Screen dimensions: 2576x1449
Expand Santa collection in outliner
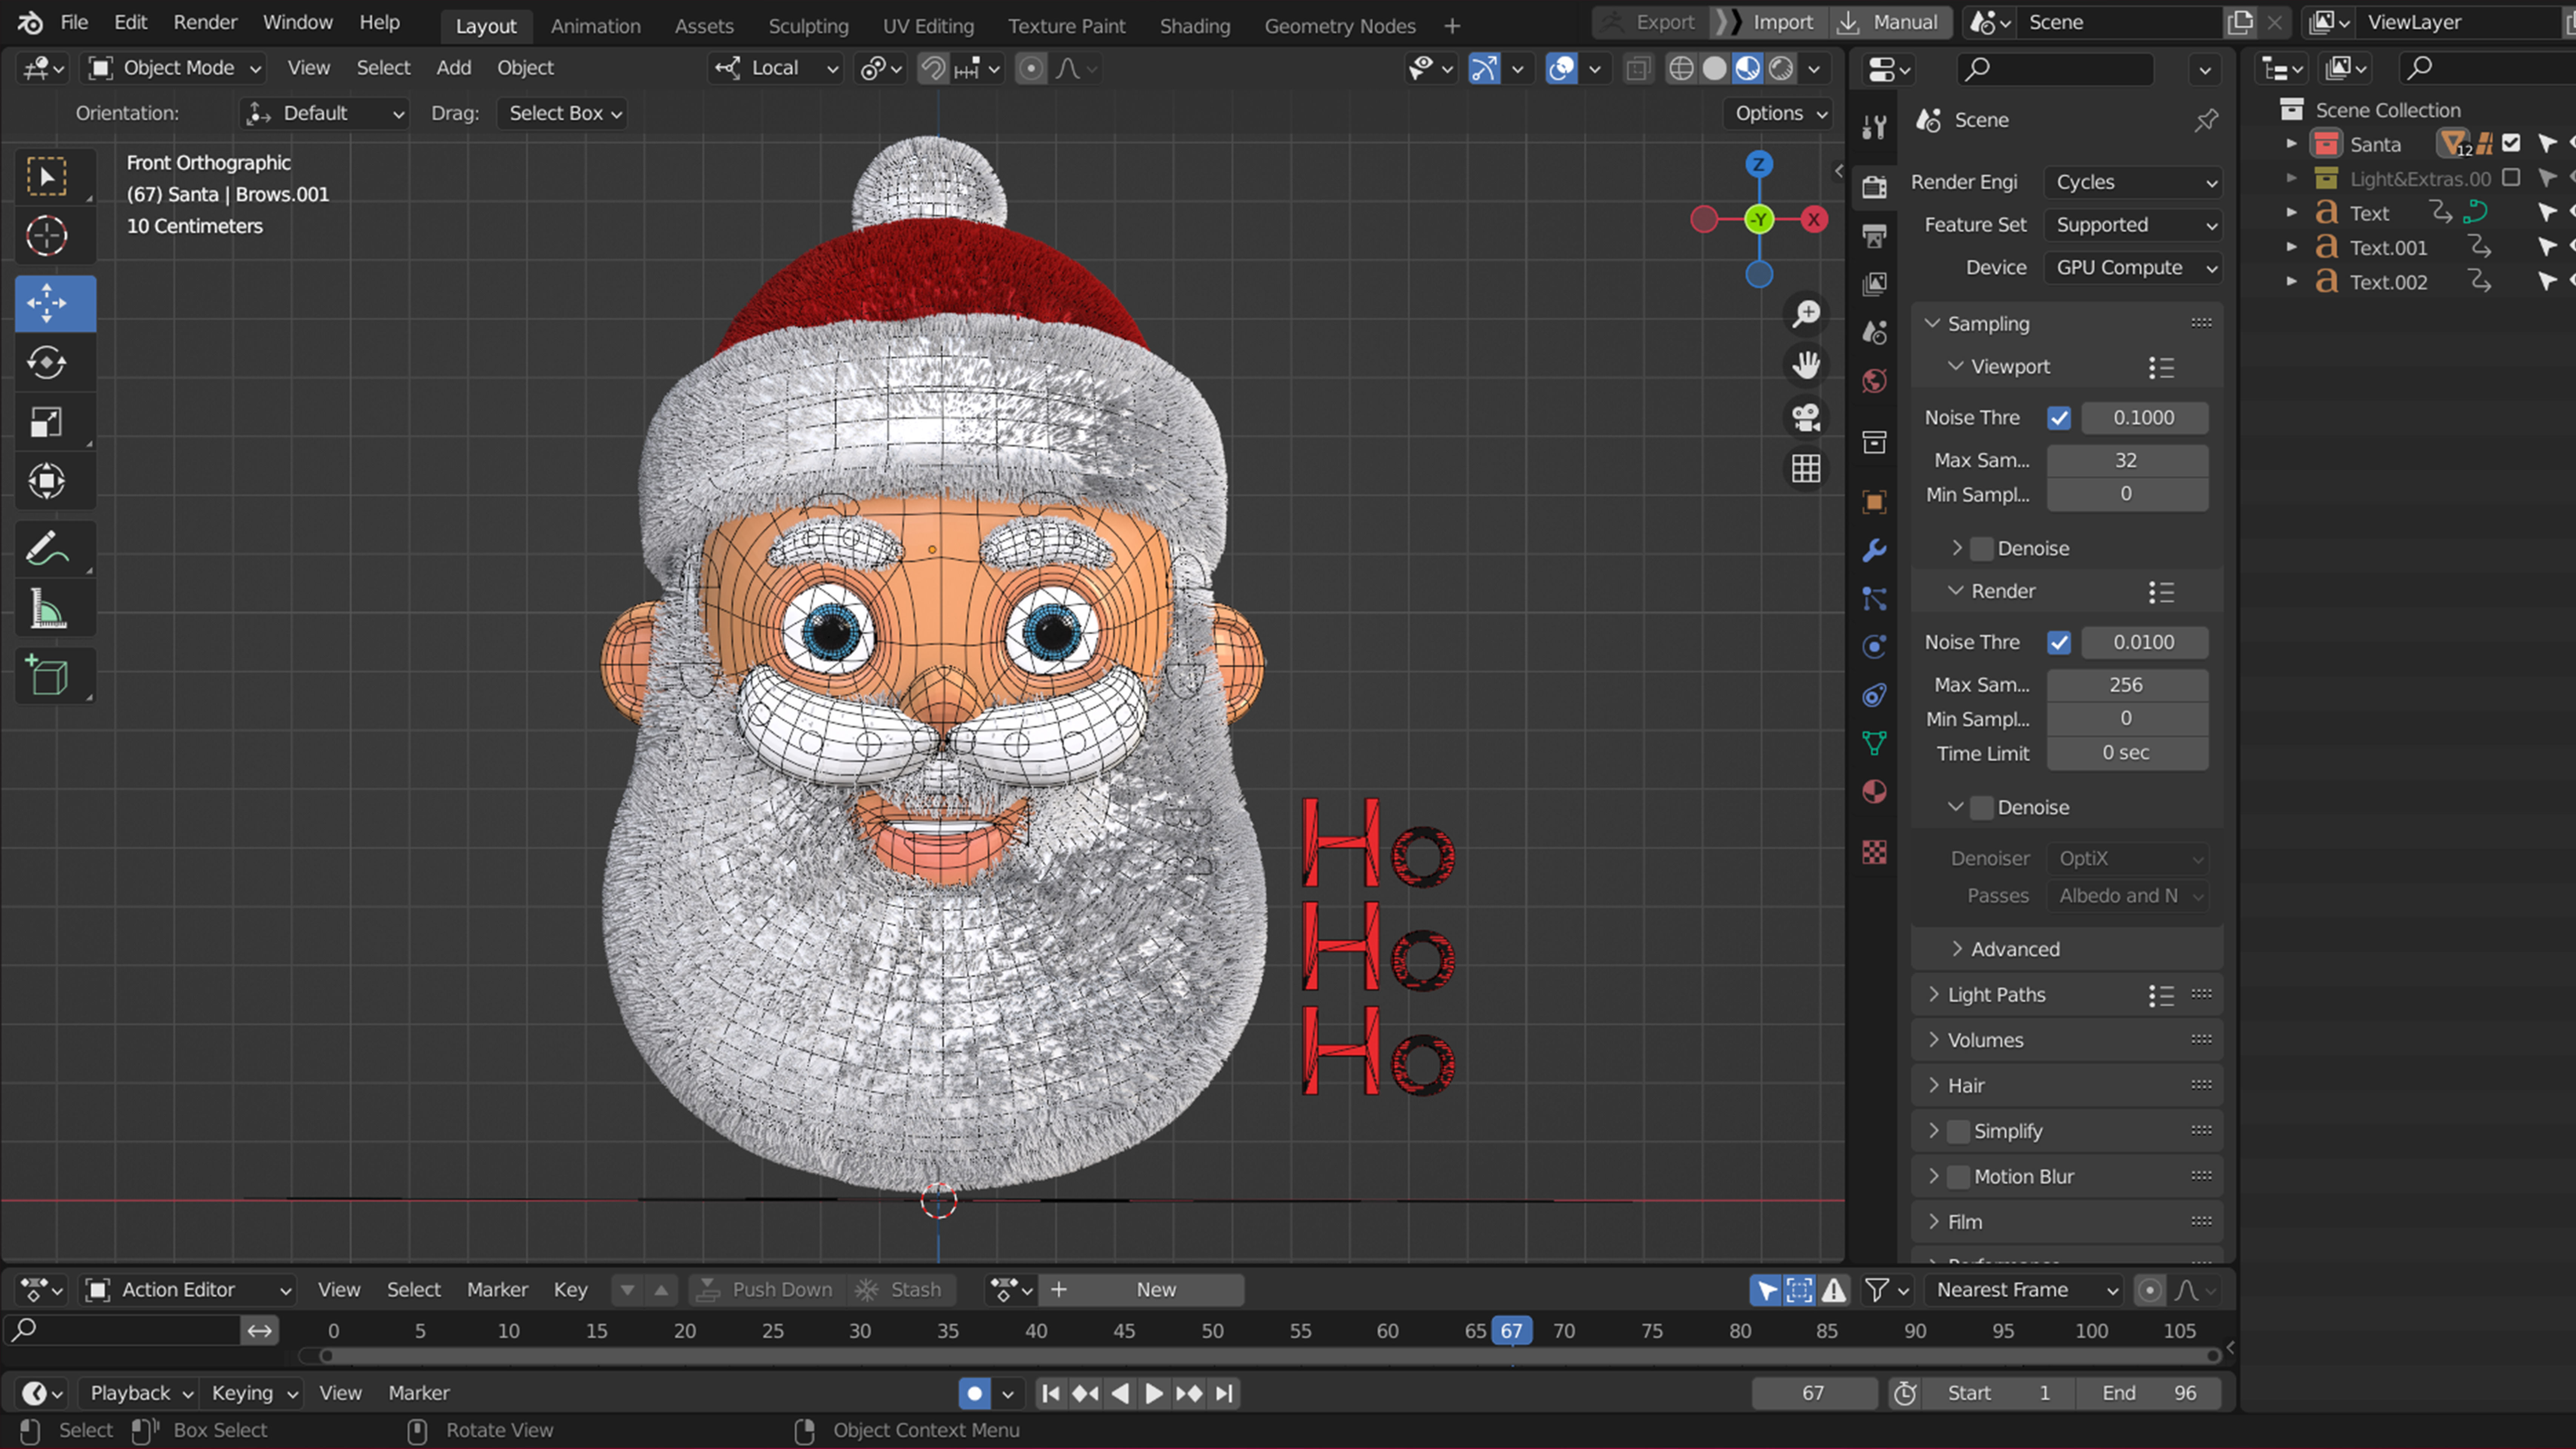click(2292, 144)
